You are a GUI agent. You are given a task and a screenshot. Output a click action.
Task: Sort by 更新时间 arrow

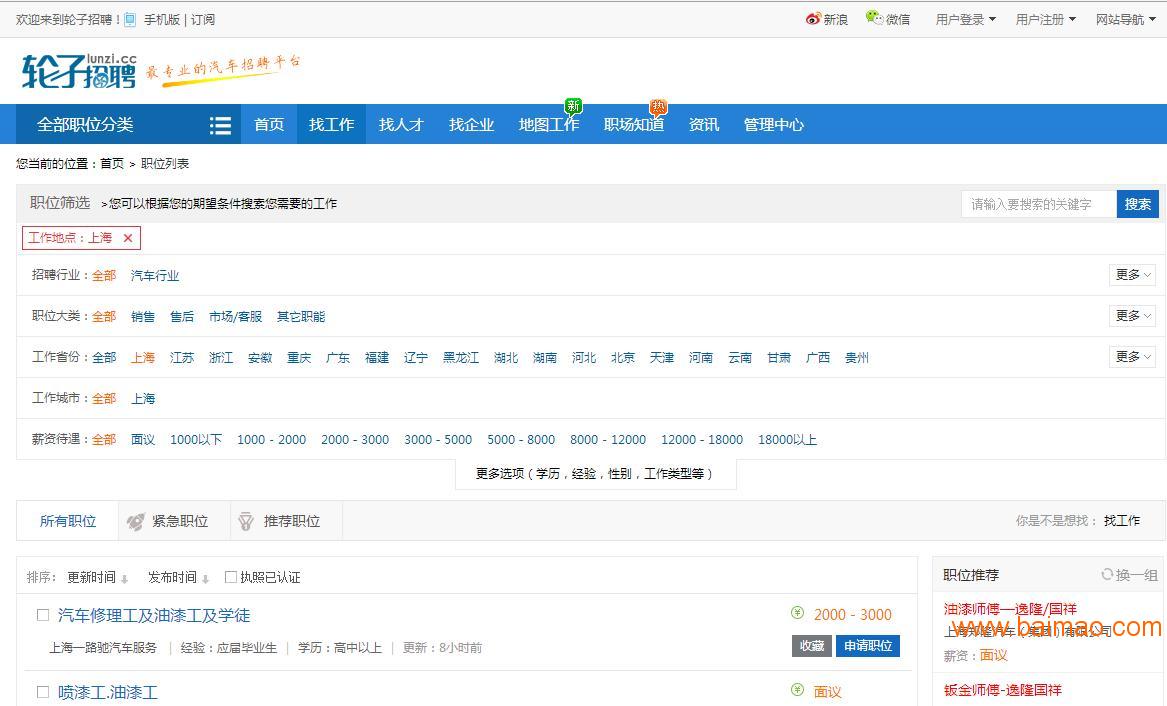tap(125, 579)
